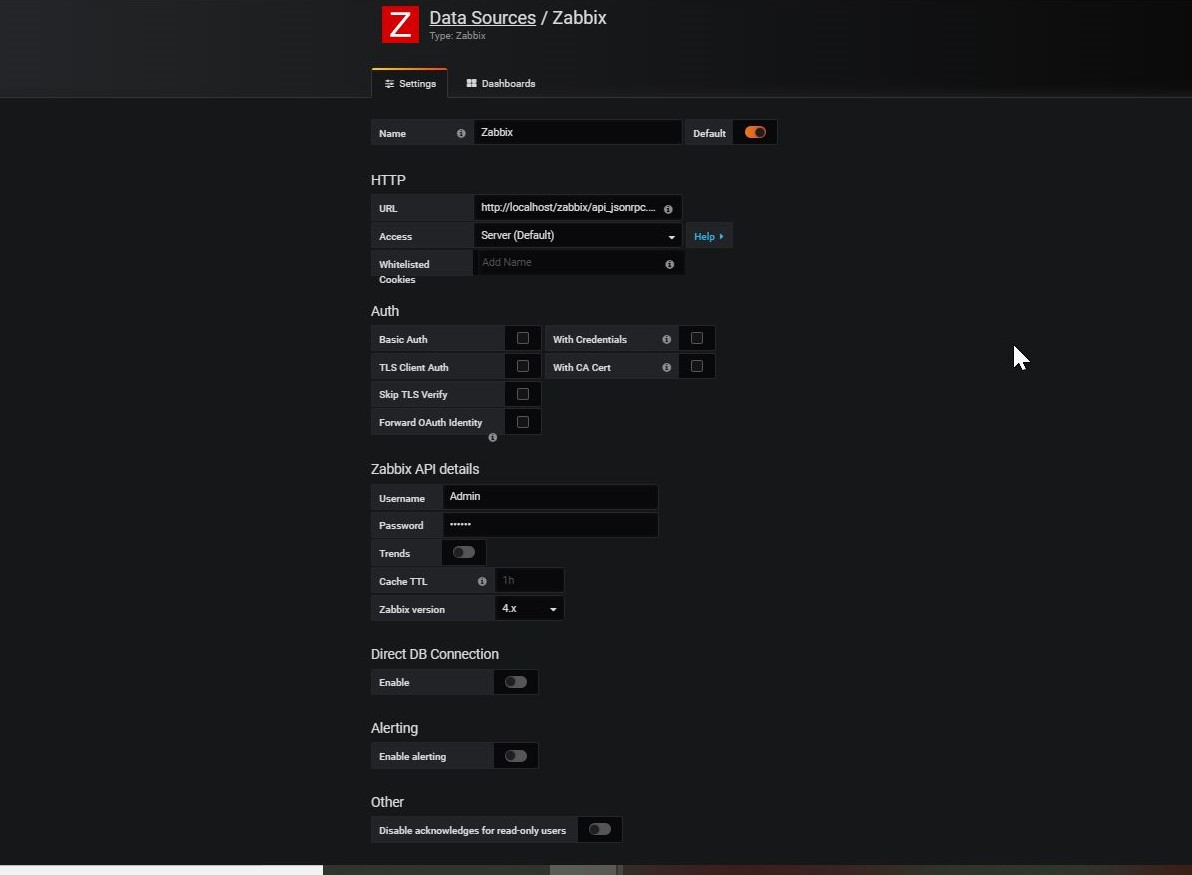Expand the Help section beside Access
The image size is (1192, 875).
[709, 236]
